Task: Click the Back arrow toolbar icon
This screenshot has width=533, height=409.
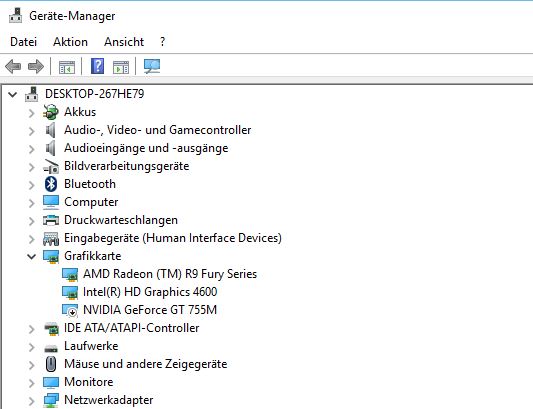Action: point(13,66)
